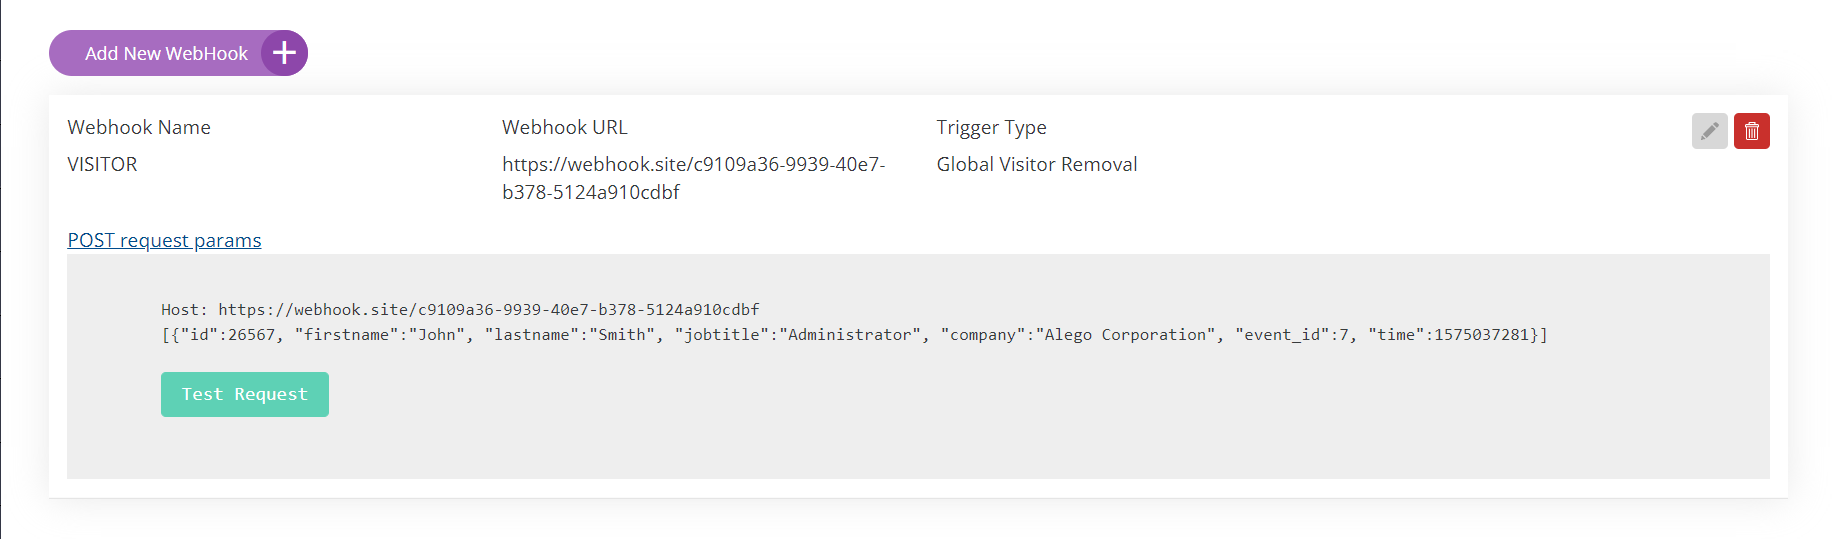Click the plus icon on Add New WebHook

pos(284,53)
